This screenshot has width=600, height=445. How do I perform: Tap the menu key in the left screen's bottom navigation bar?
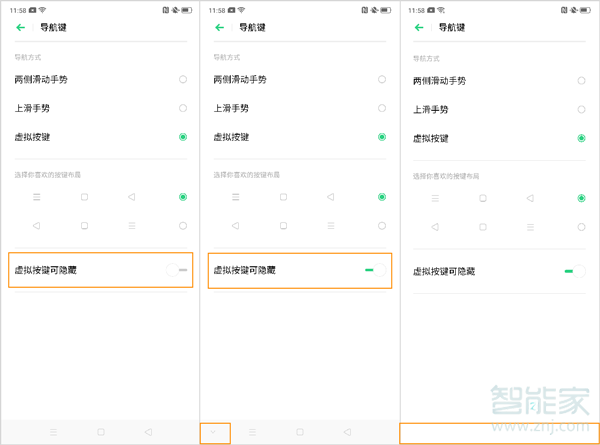tap(54, 432)
